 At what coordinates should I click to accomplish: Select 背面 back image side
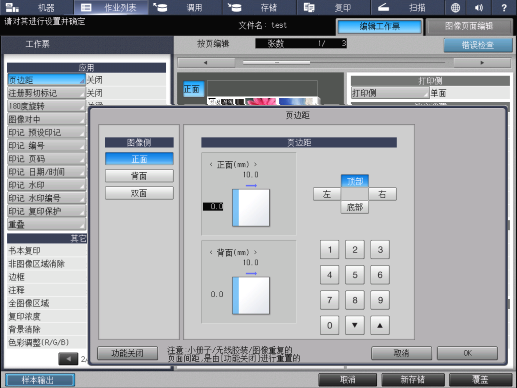pos(139,176)
